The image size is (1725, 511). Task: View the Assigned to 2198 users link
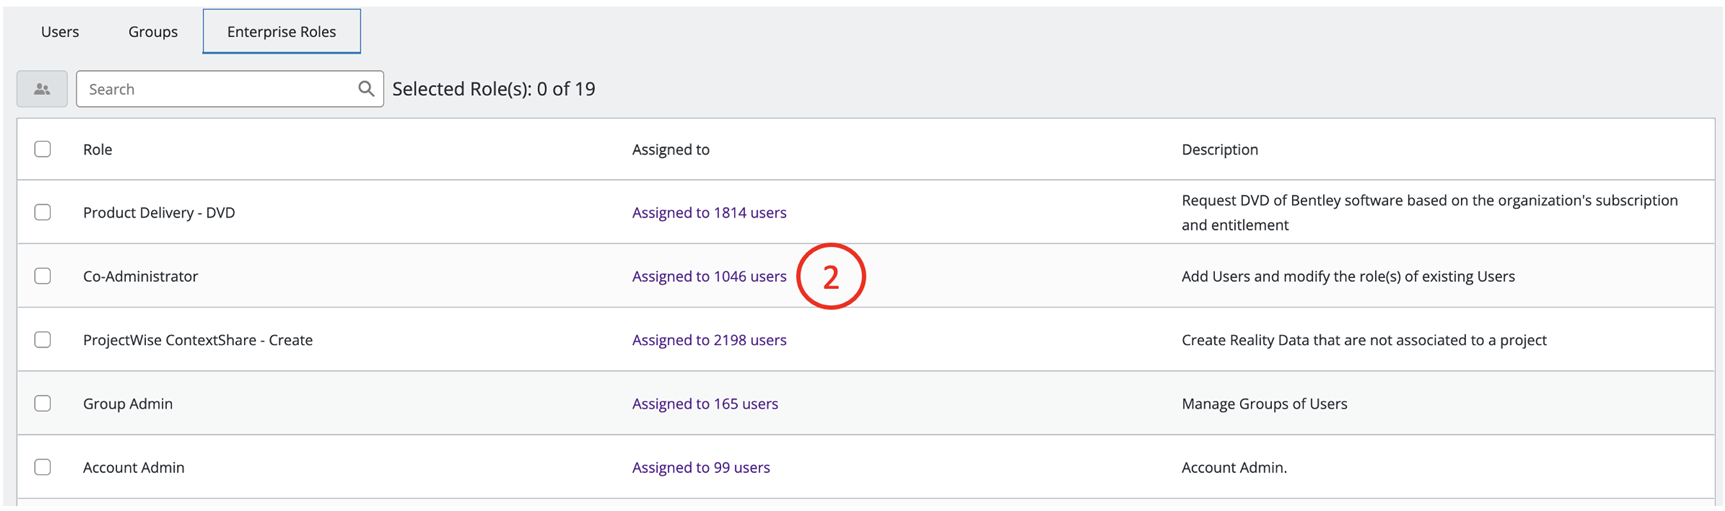click(x=709, y=340)
